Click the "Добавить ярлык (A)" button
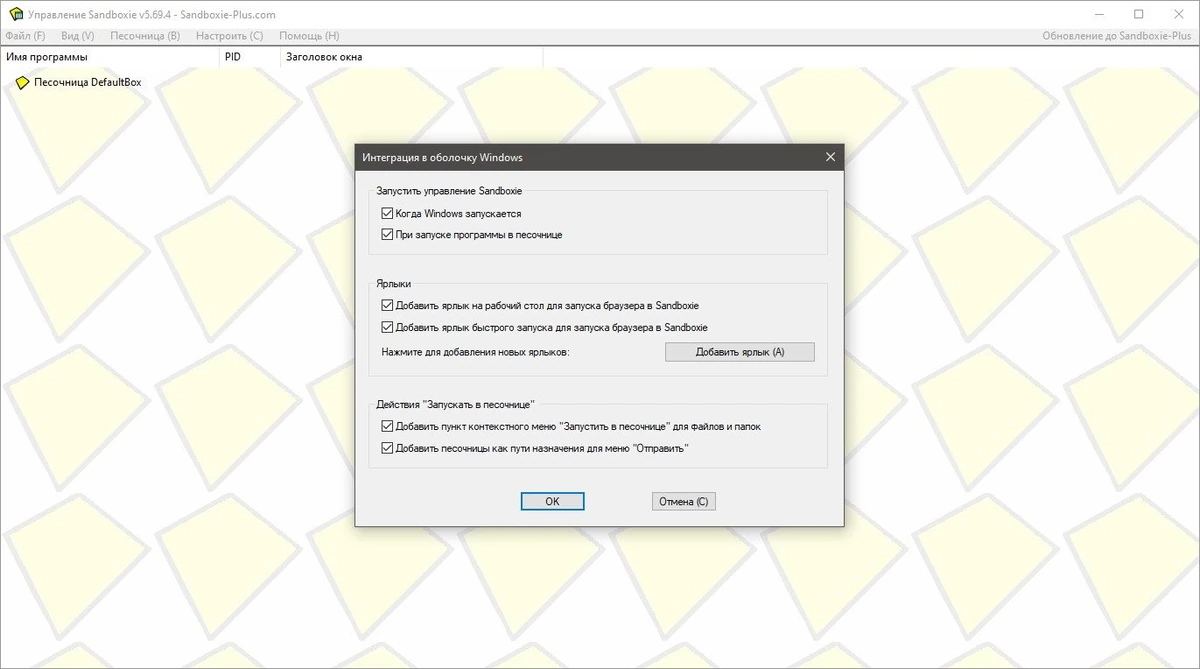The image size is (1200, 669). tap(740, 352)
